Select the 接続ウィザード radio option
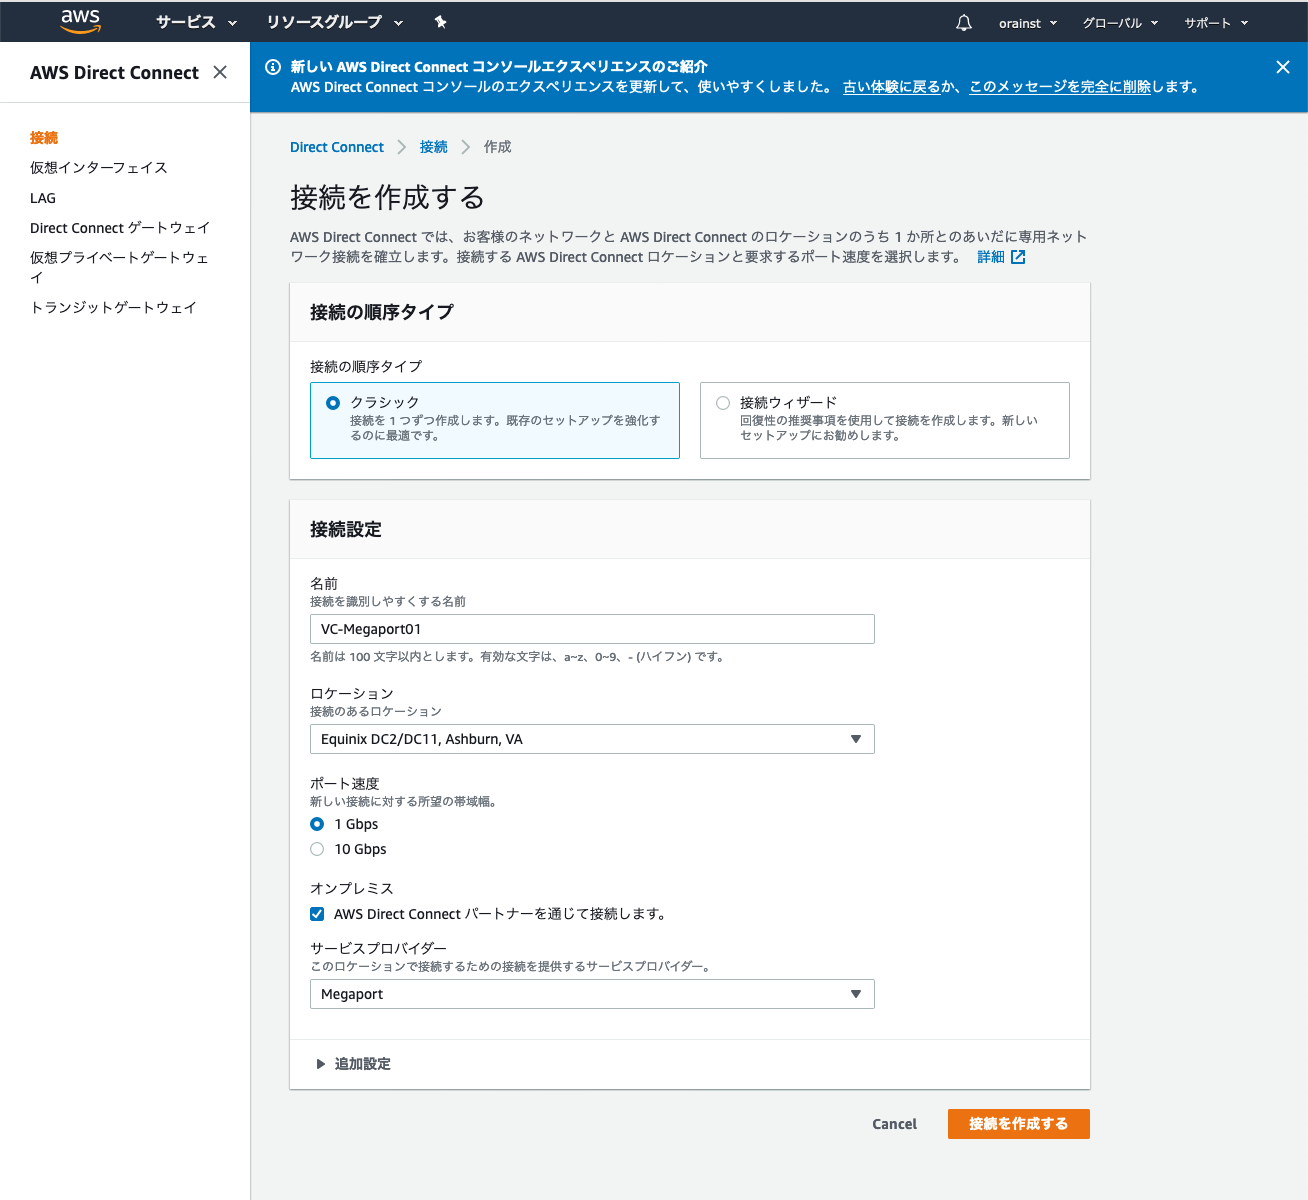The width and height of the screenshot is (1308, 1200). pos(723,403)
